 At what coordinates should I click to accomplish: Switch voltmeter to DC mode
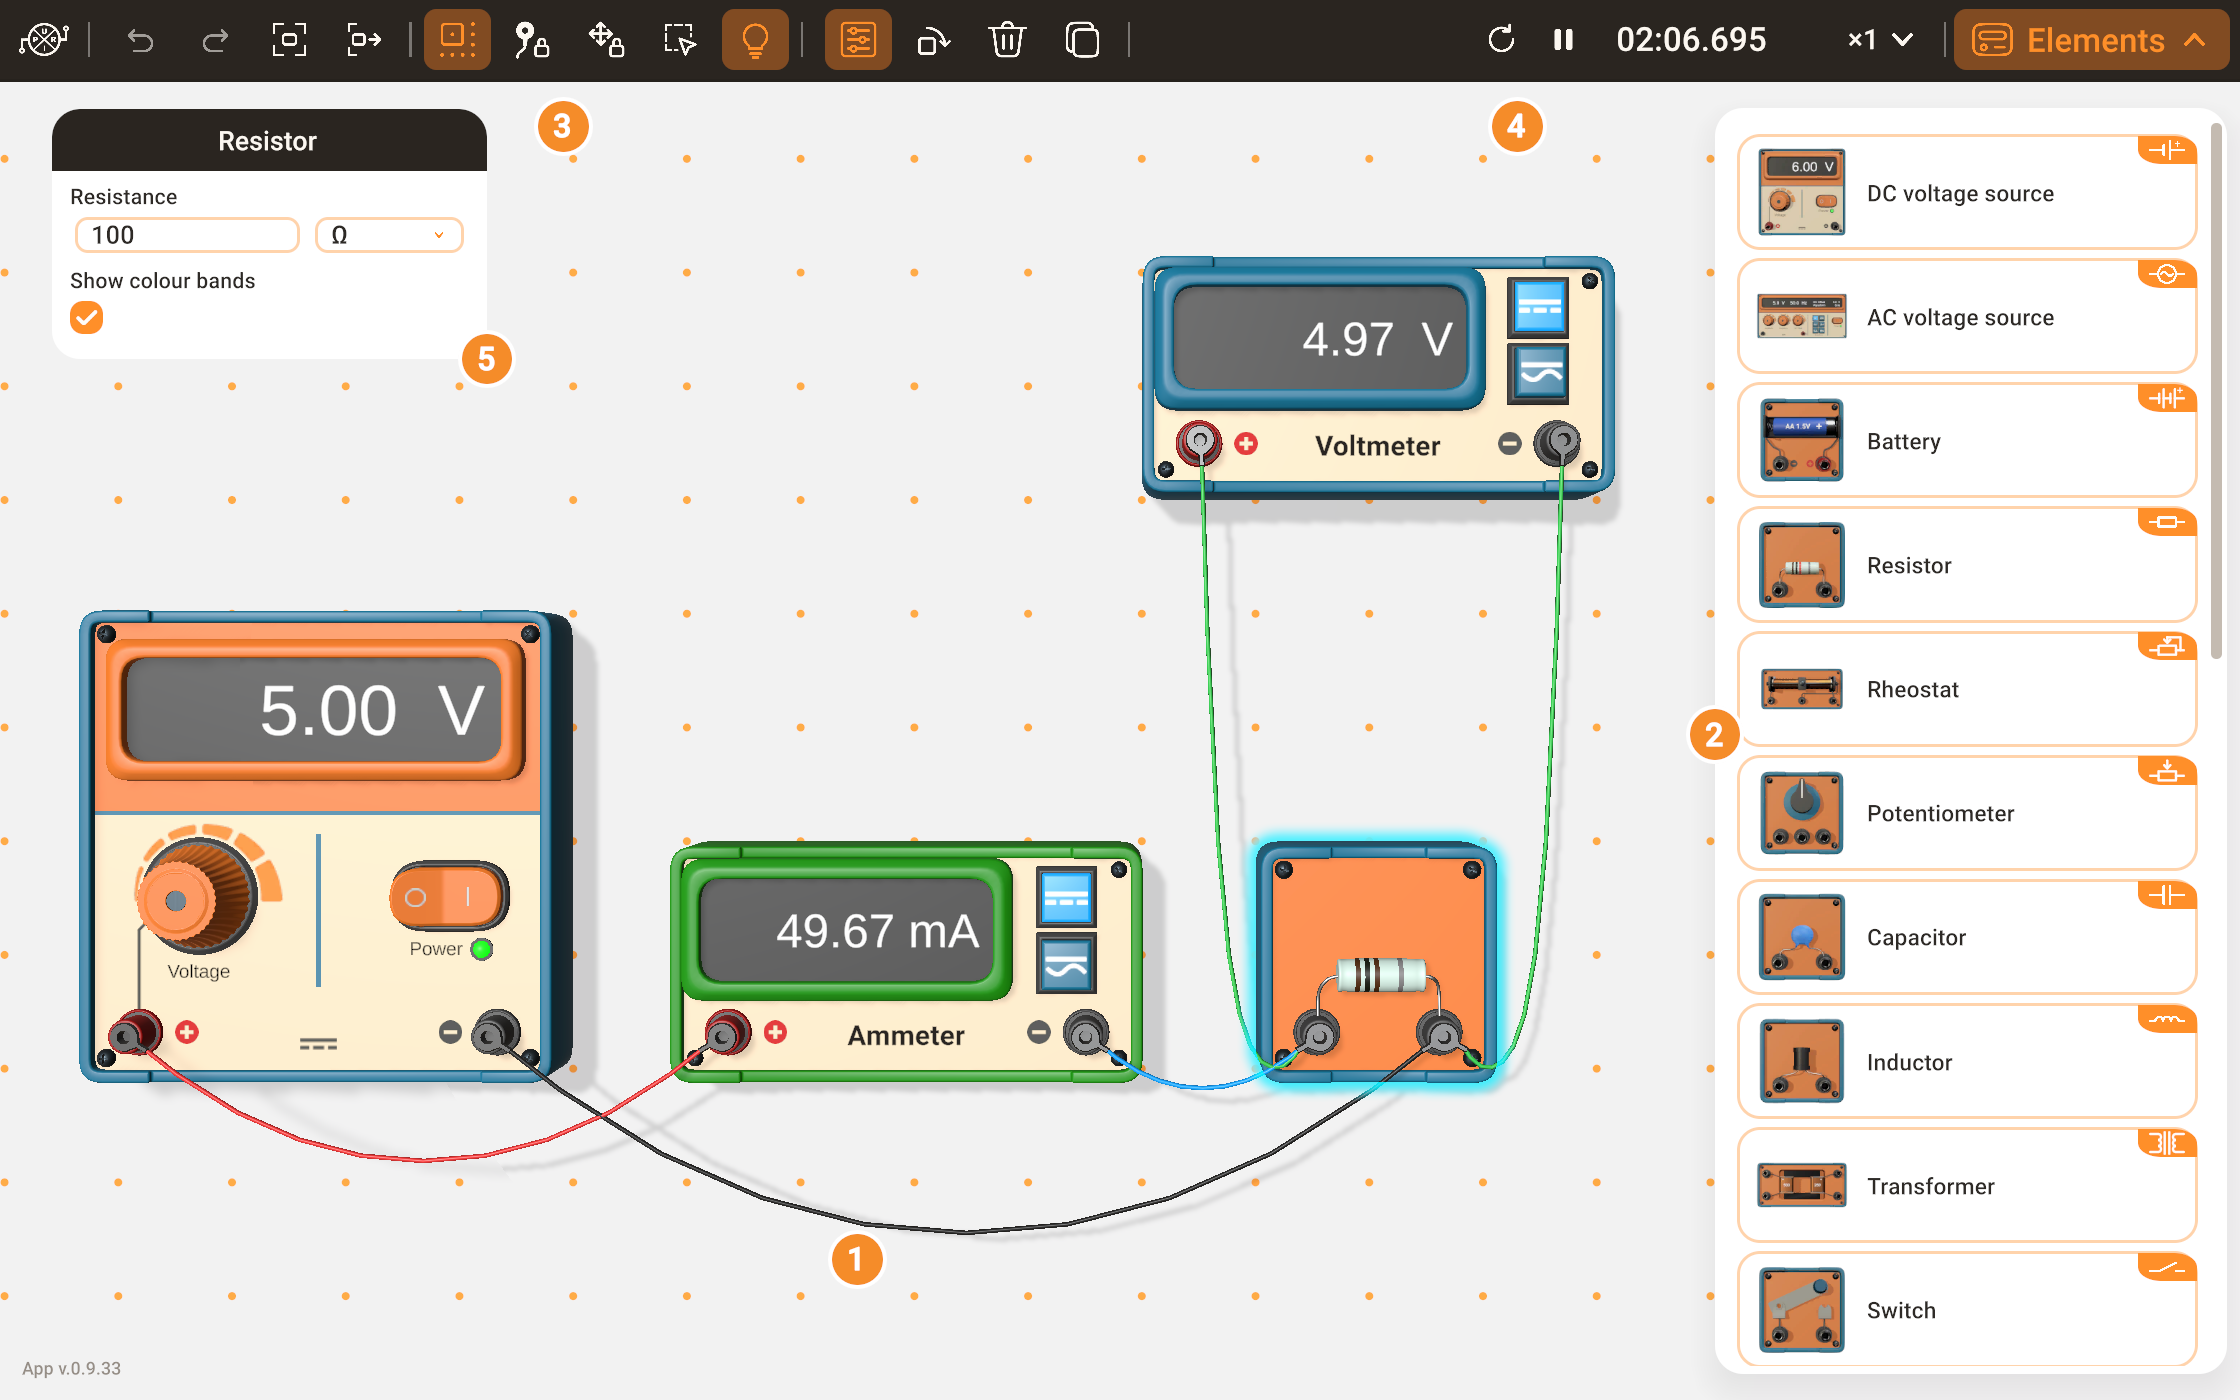point(1538,307)
